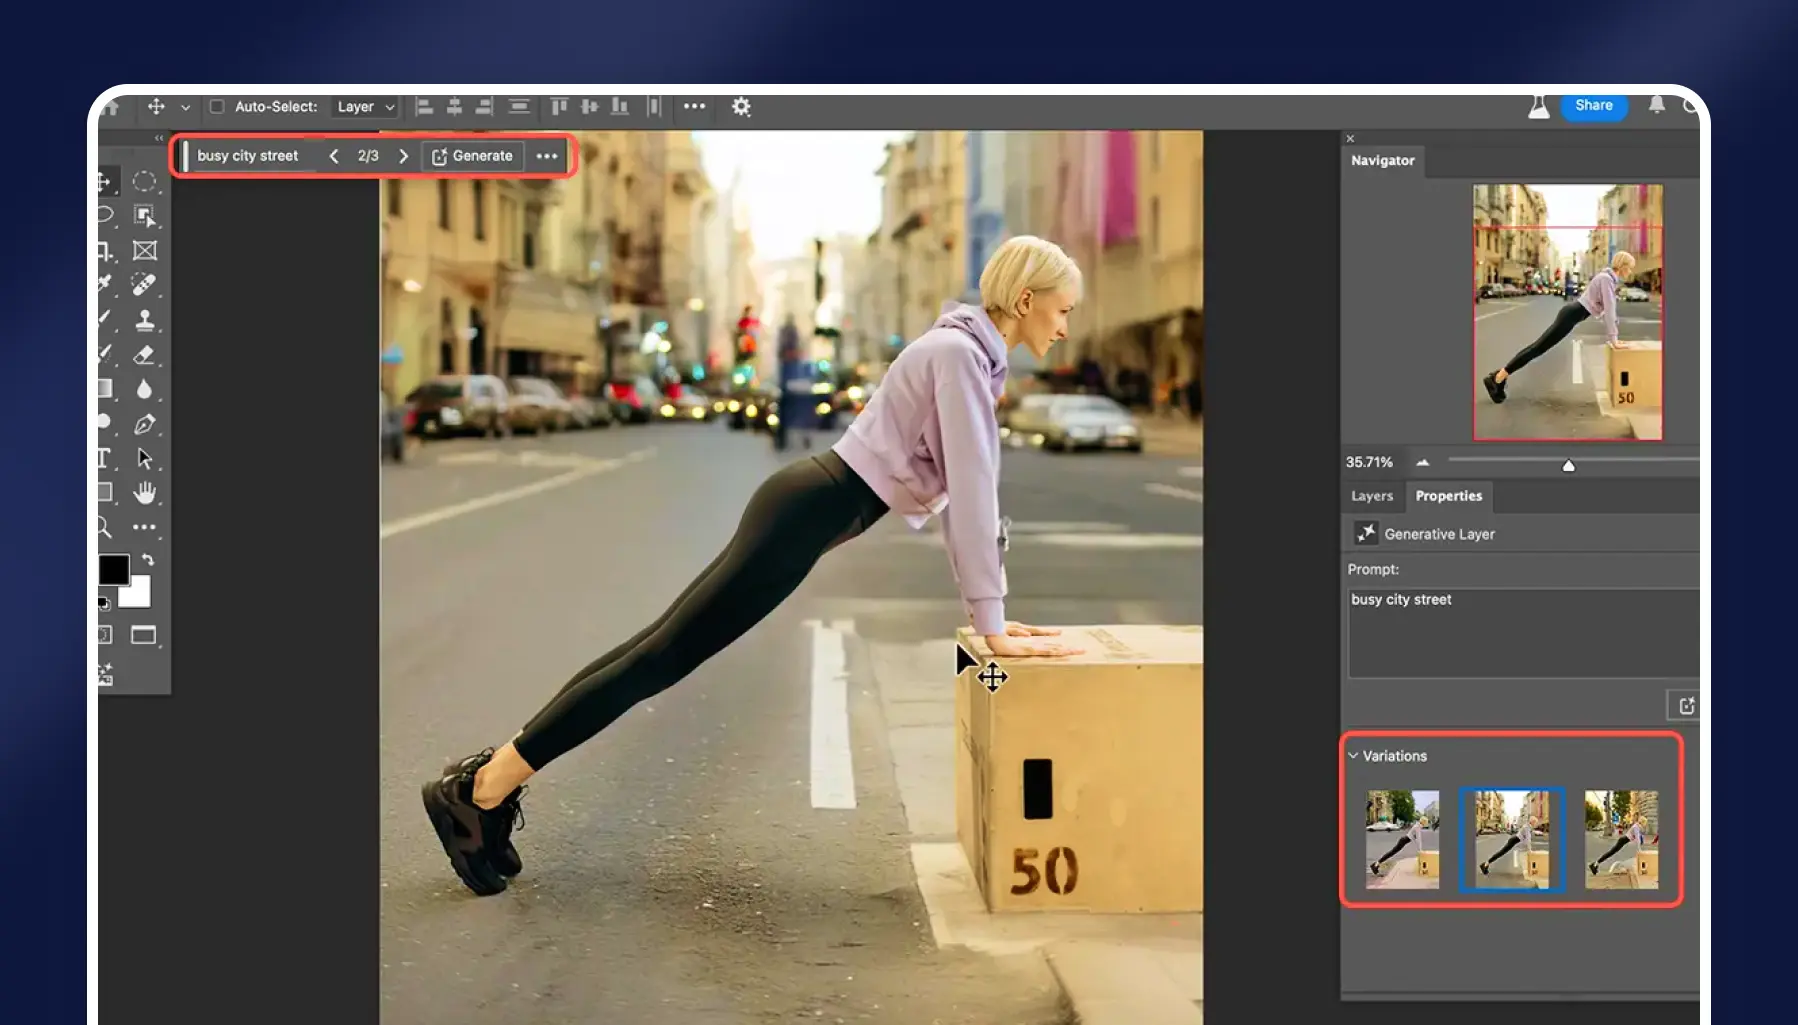Open the Navigator panel tab
The height and width of the screenshot is (1025, 1798).
[x=1382, y=160]
